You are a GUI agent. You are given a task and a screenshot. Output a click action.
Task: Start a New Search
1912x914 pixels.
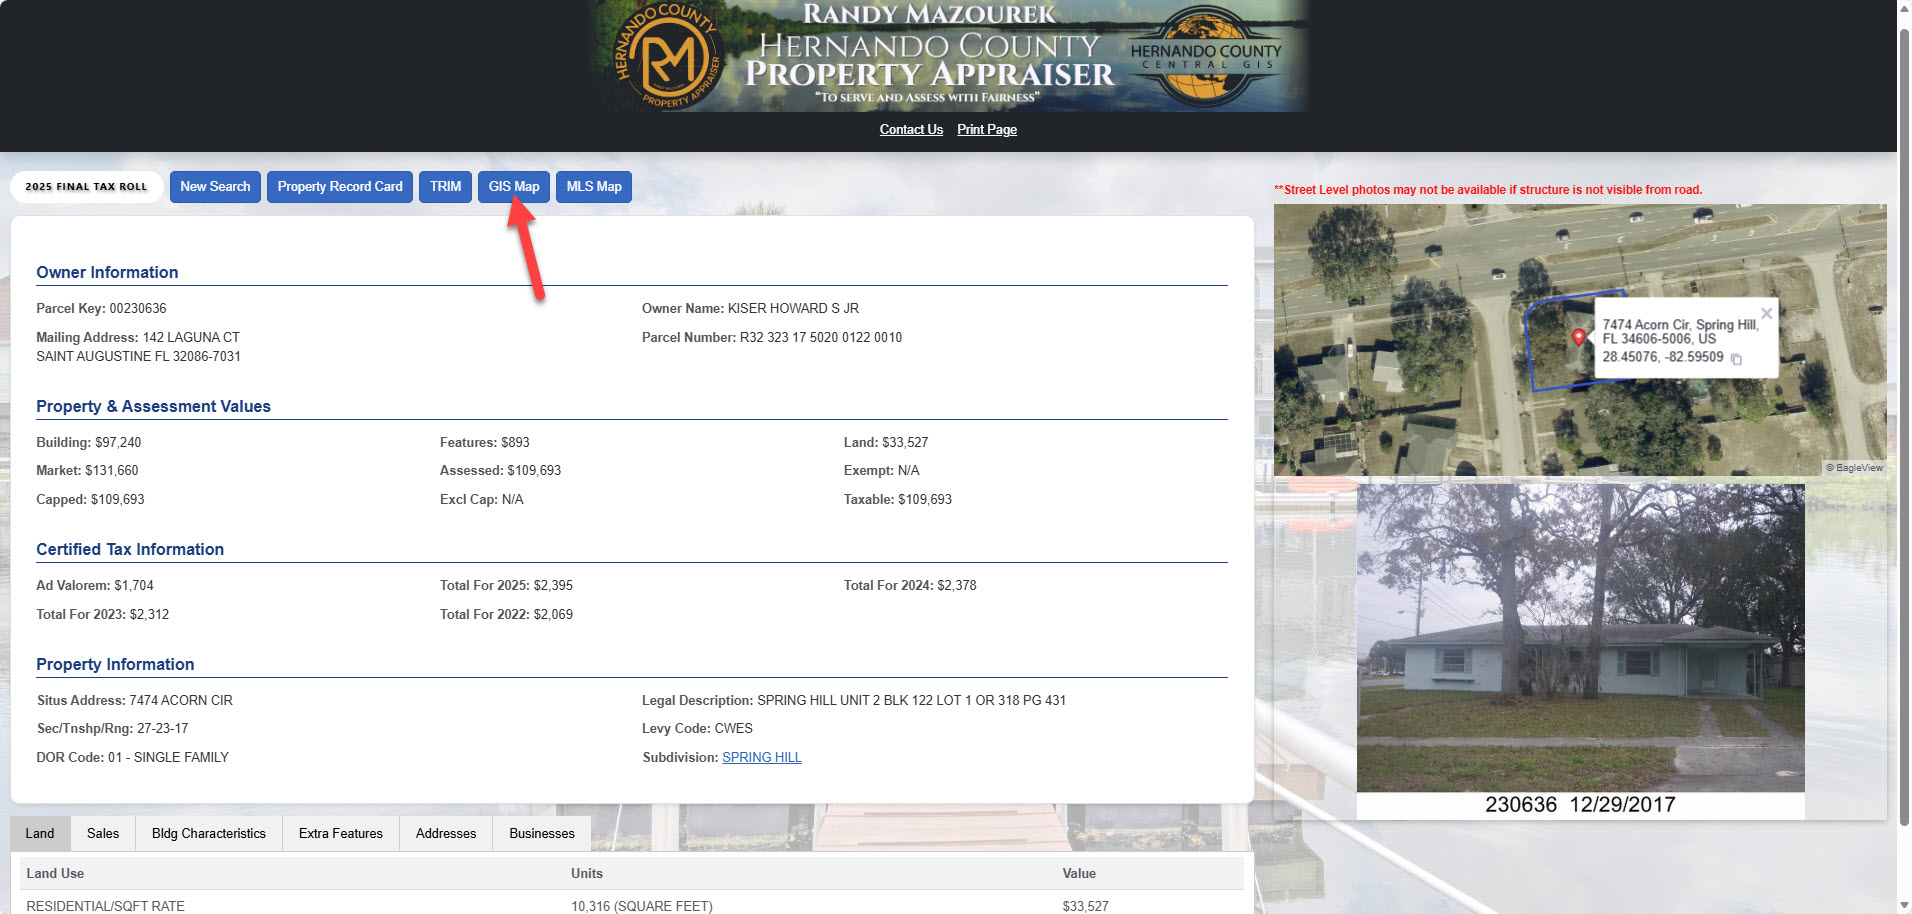click(215, 186)
